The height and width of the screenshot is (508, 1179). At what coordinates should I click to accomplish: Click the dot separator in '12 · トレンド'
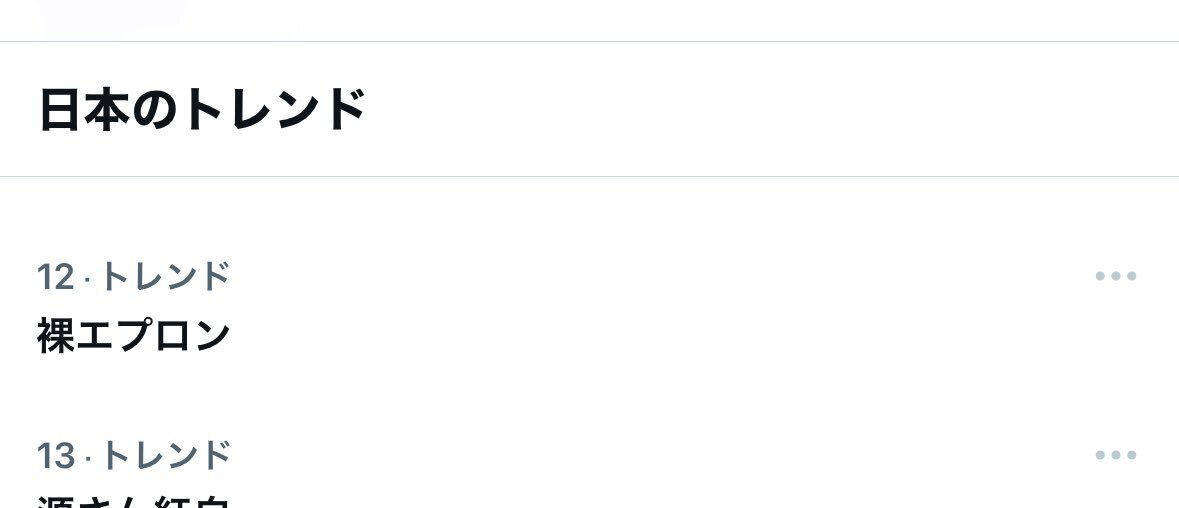pyautogui.click(x=88, y=278)
